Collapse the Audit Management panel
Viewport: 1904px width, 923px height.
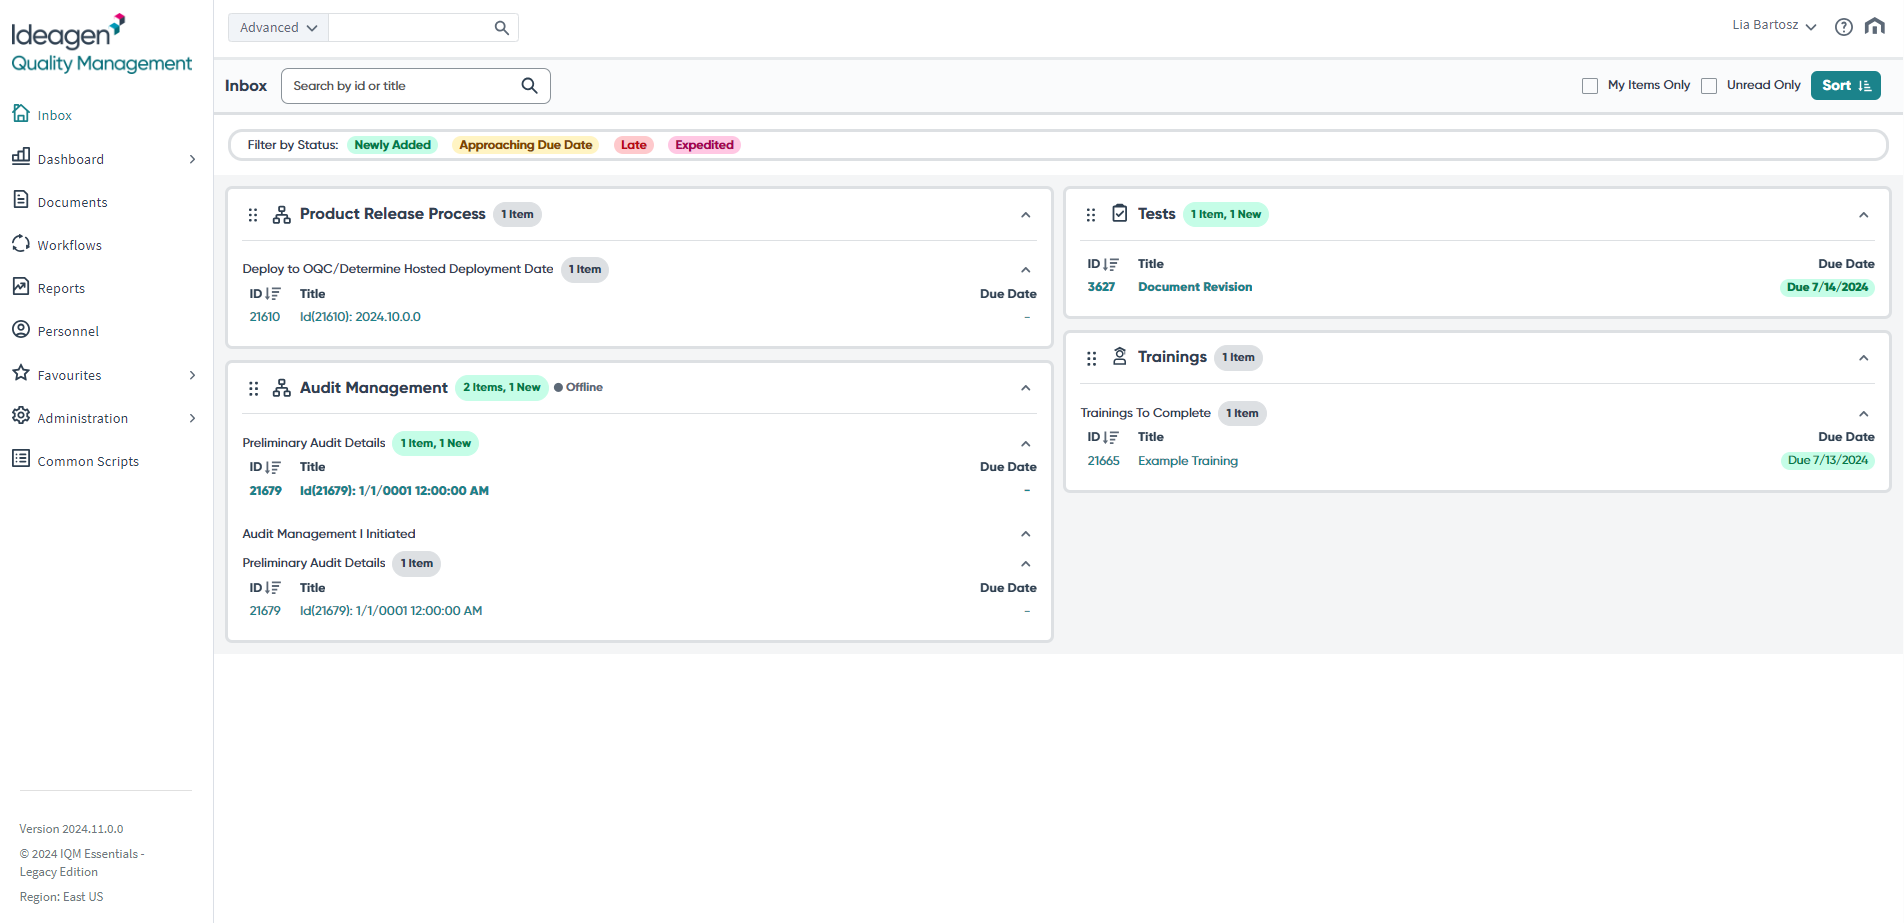coord(1025,388)
